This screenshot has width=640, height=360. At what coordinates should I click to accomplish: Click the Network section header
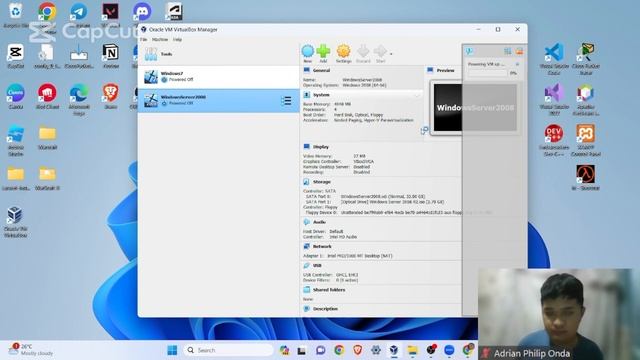click(322, 247)
